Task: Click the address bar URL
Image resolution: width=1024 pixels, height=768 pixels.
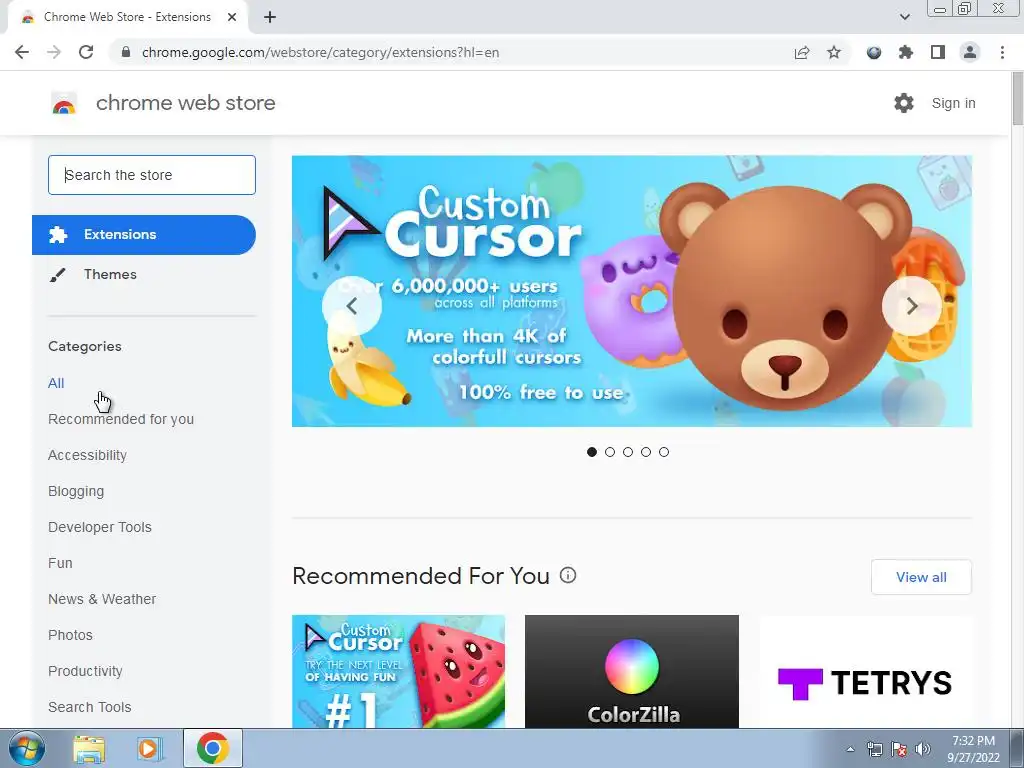Action: coord(320,52)
